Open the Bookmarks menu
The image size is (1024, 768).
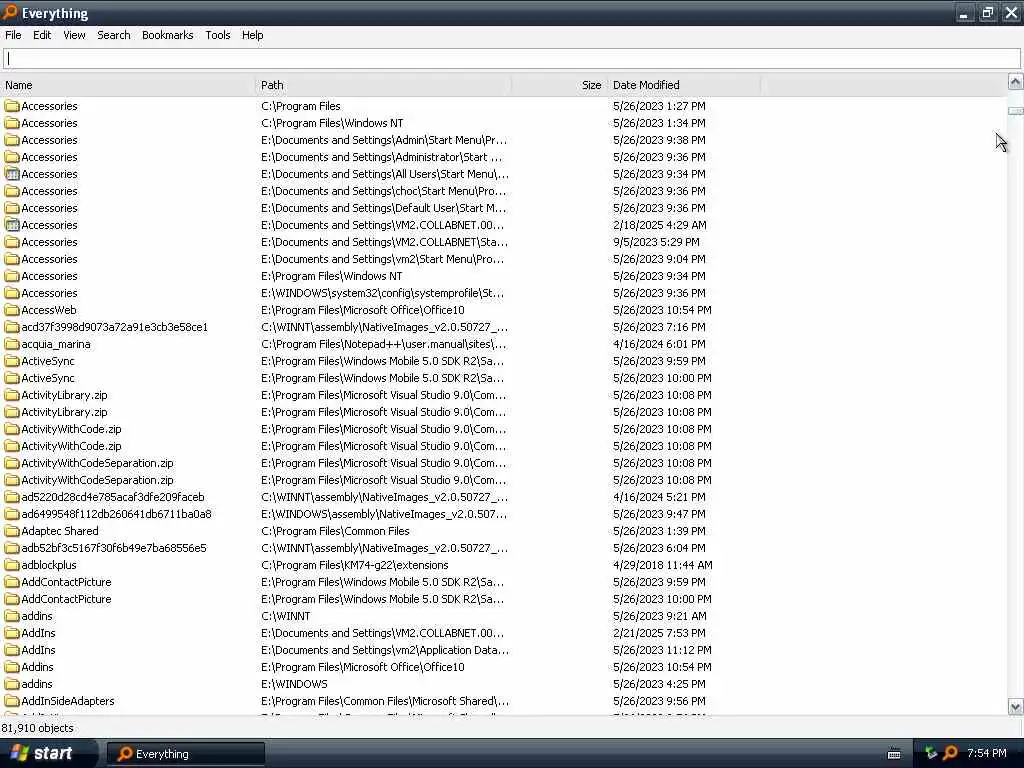pos(167,35)
